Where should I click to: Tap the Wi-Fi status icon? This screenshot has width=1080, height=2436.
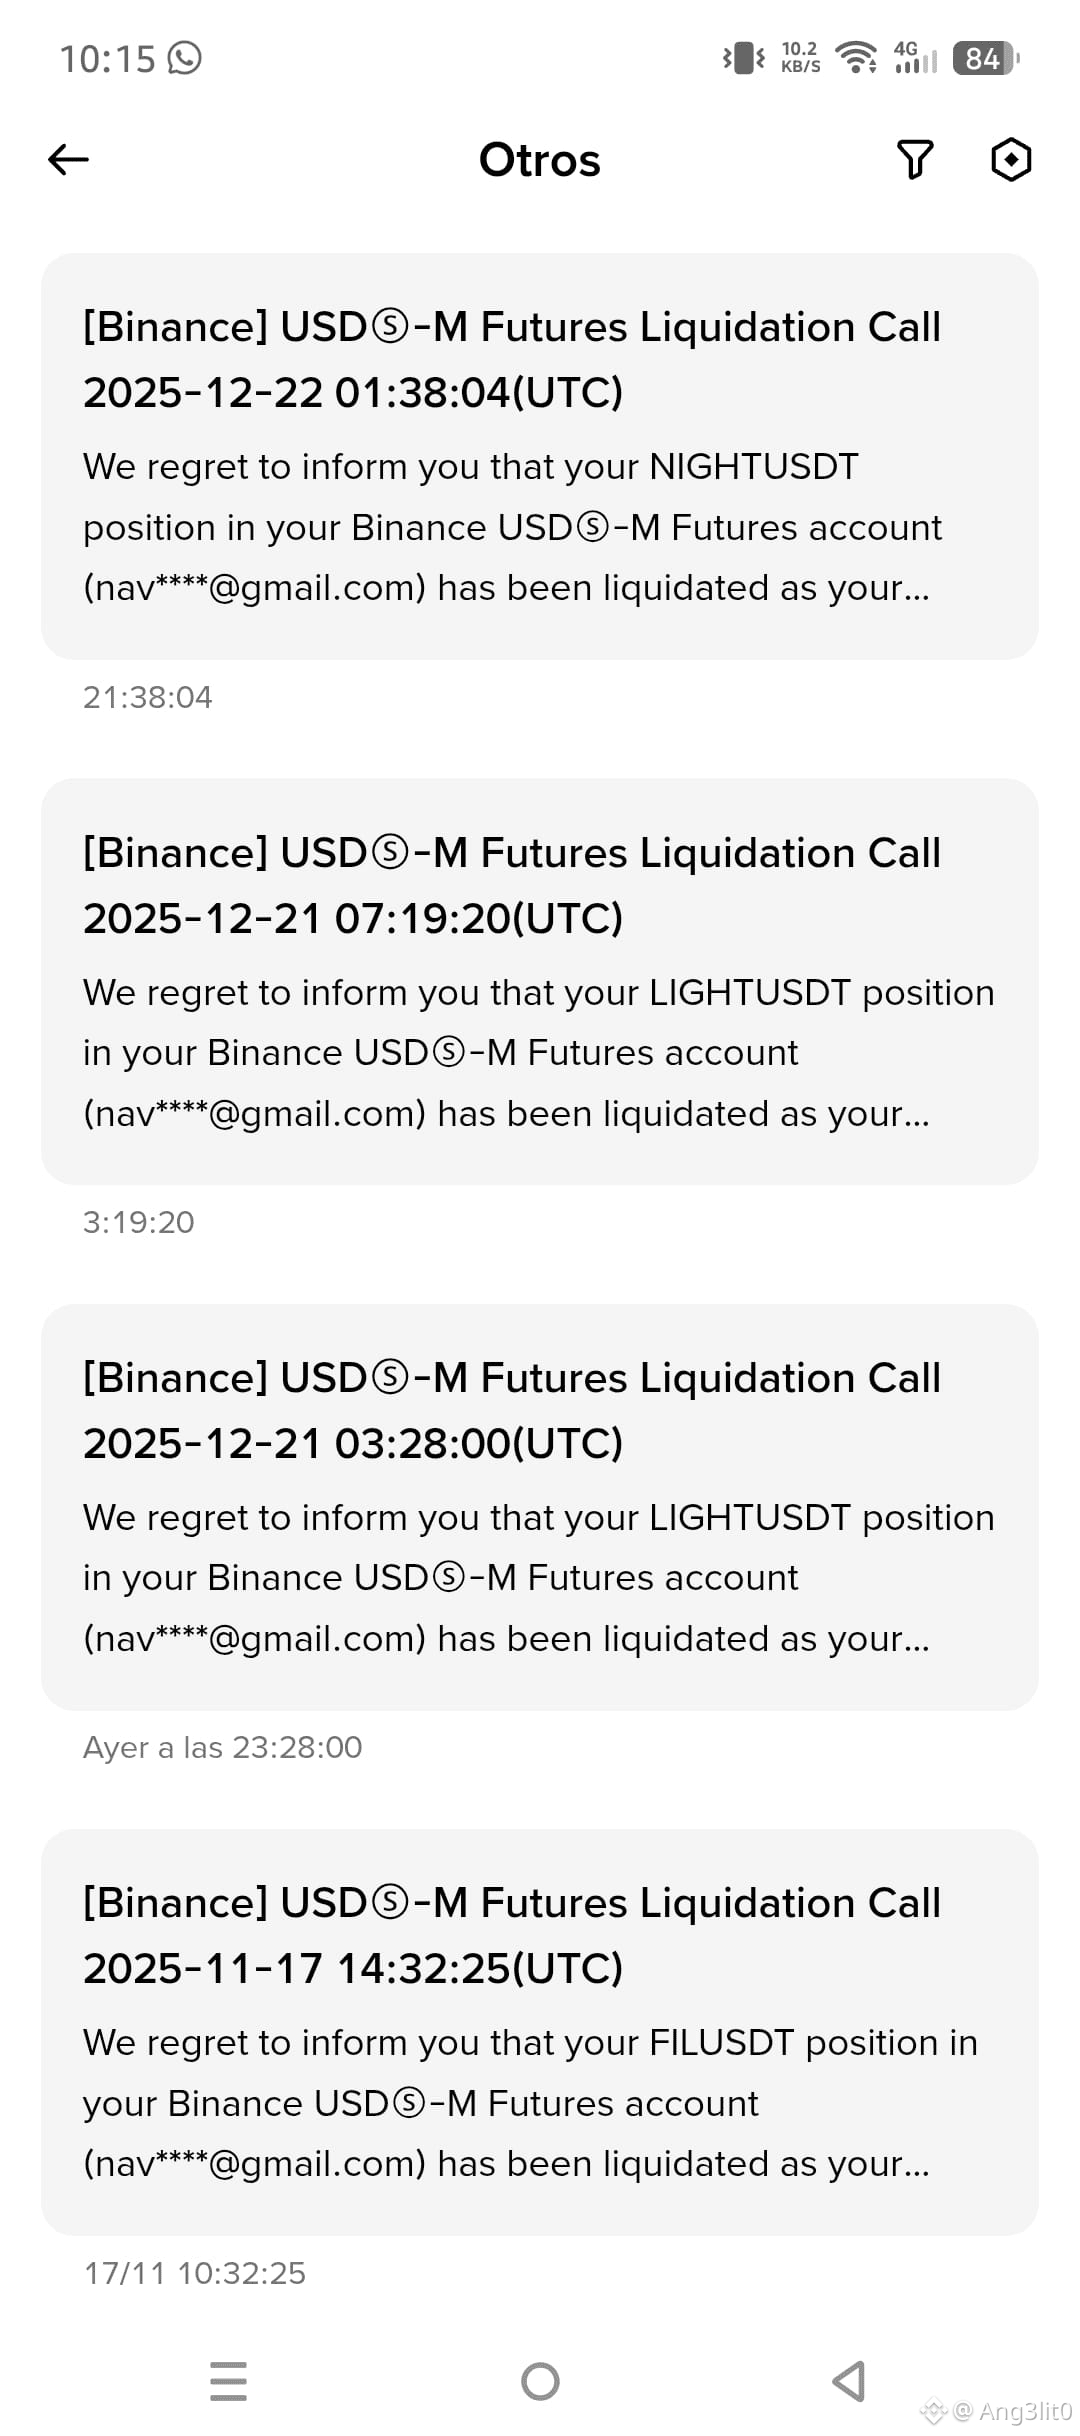click(856, 58)
